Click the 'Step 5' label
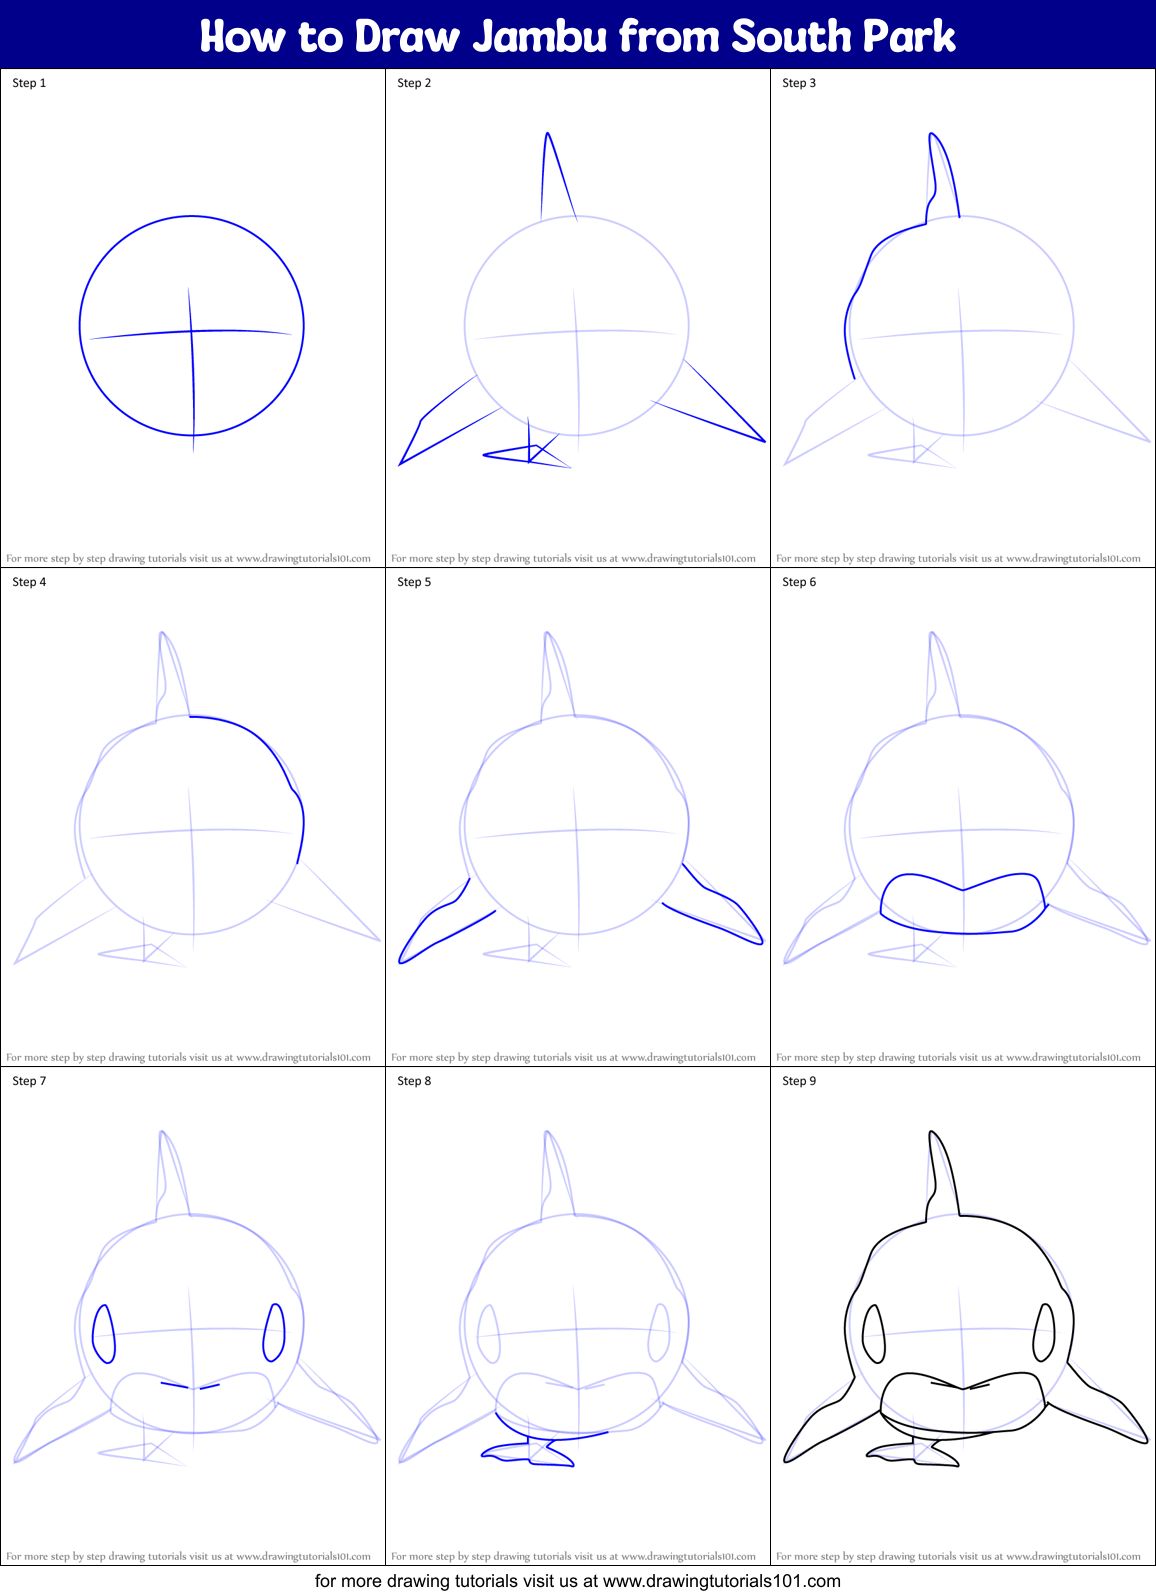The width and height of the screenshot is (1156, 1596). 414,582
